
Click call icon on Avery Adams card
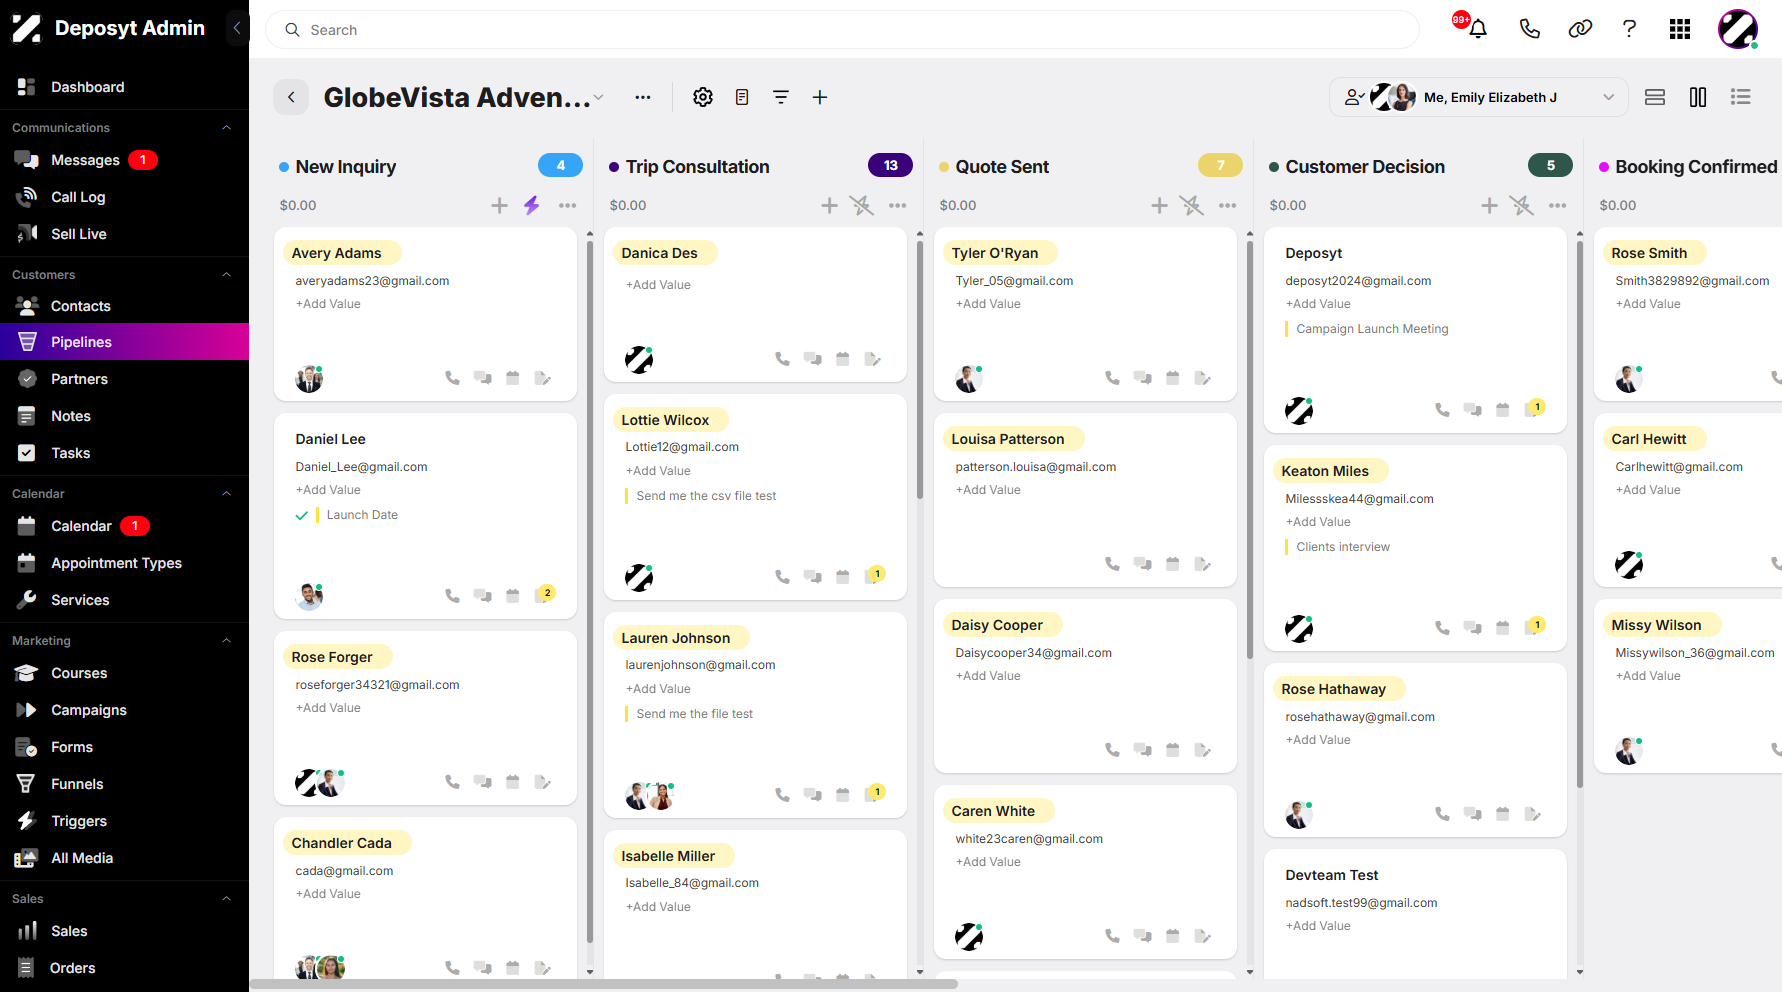(x=453, y=378)
